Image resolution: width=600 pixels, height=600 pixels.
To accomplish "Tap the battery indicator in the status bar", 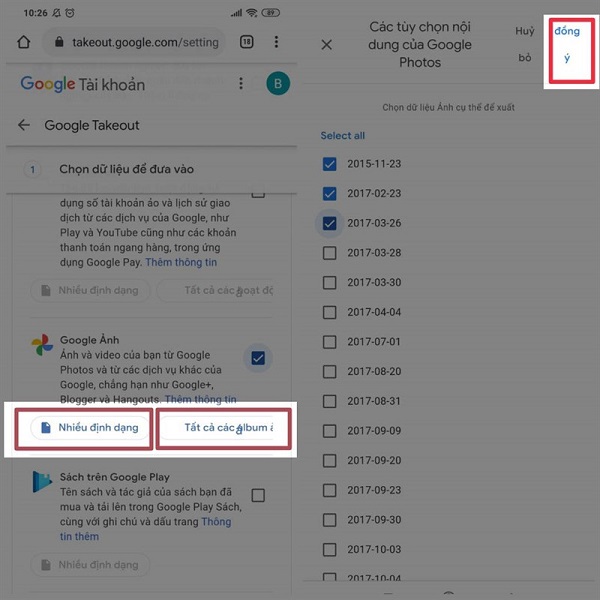I will (271, 13).
